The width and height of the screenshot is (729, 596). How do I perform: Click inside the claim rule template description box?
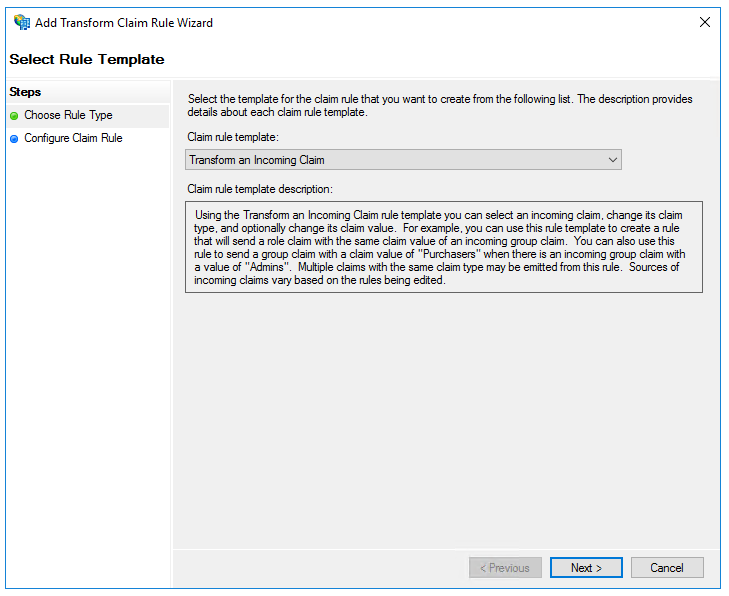click(x=444, y=247)
